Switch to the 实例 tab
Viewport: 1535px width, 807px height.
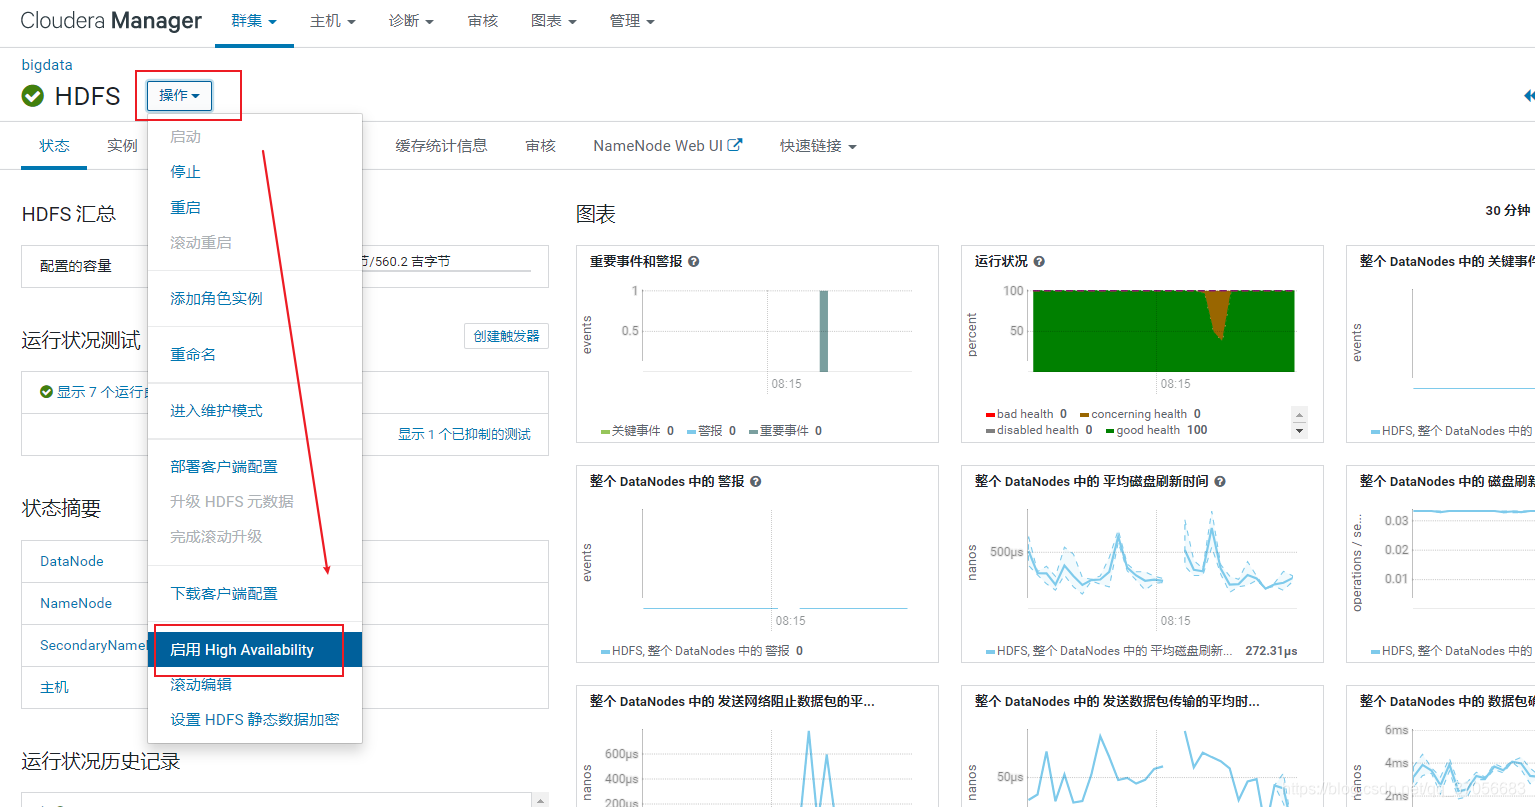(122, 146)
